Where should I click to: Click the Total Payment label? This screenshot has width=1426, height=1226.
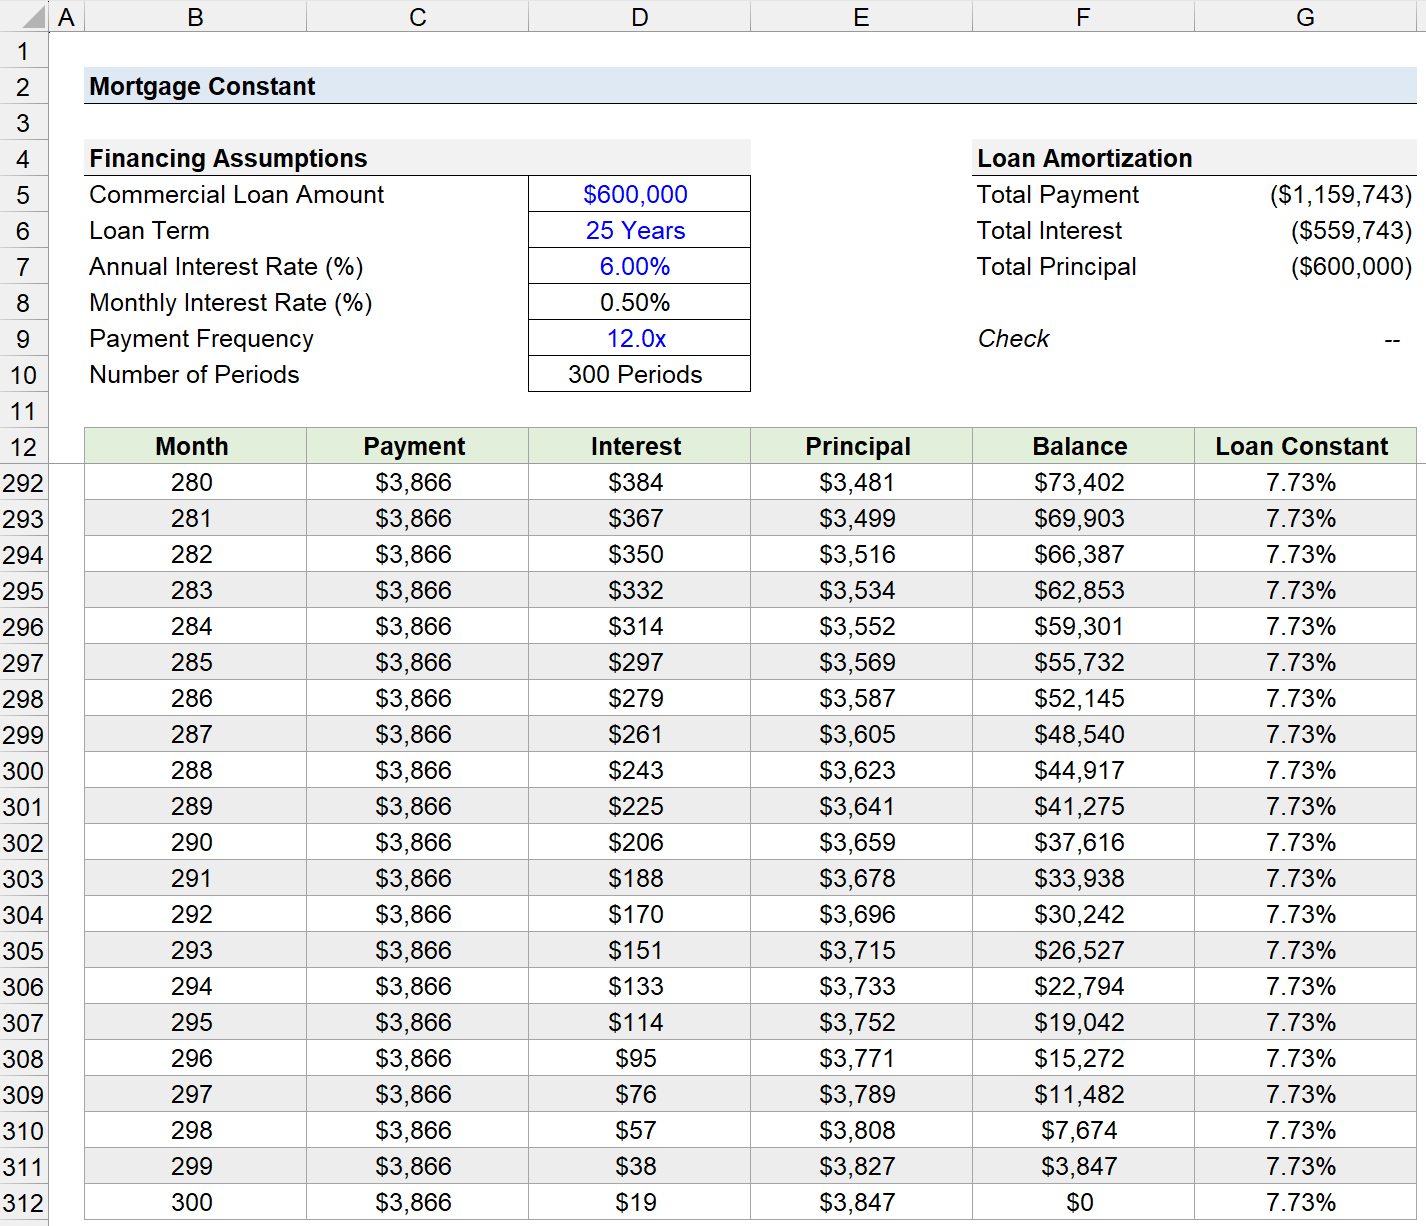click(1058, 195)
